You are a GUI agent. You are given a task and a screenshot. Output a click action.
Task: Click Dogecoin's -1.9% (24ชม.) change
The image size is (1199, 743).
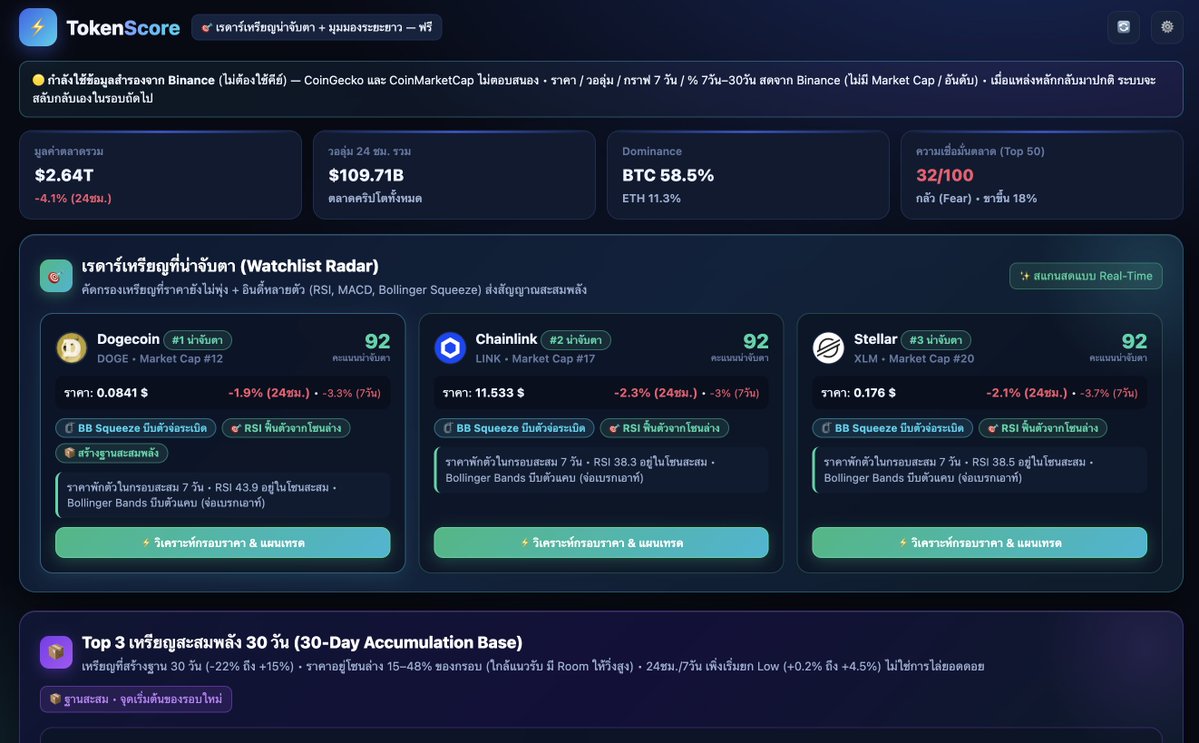[x=269, y=393]
